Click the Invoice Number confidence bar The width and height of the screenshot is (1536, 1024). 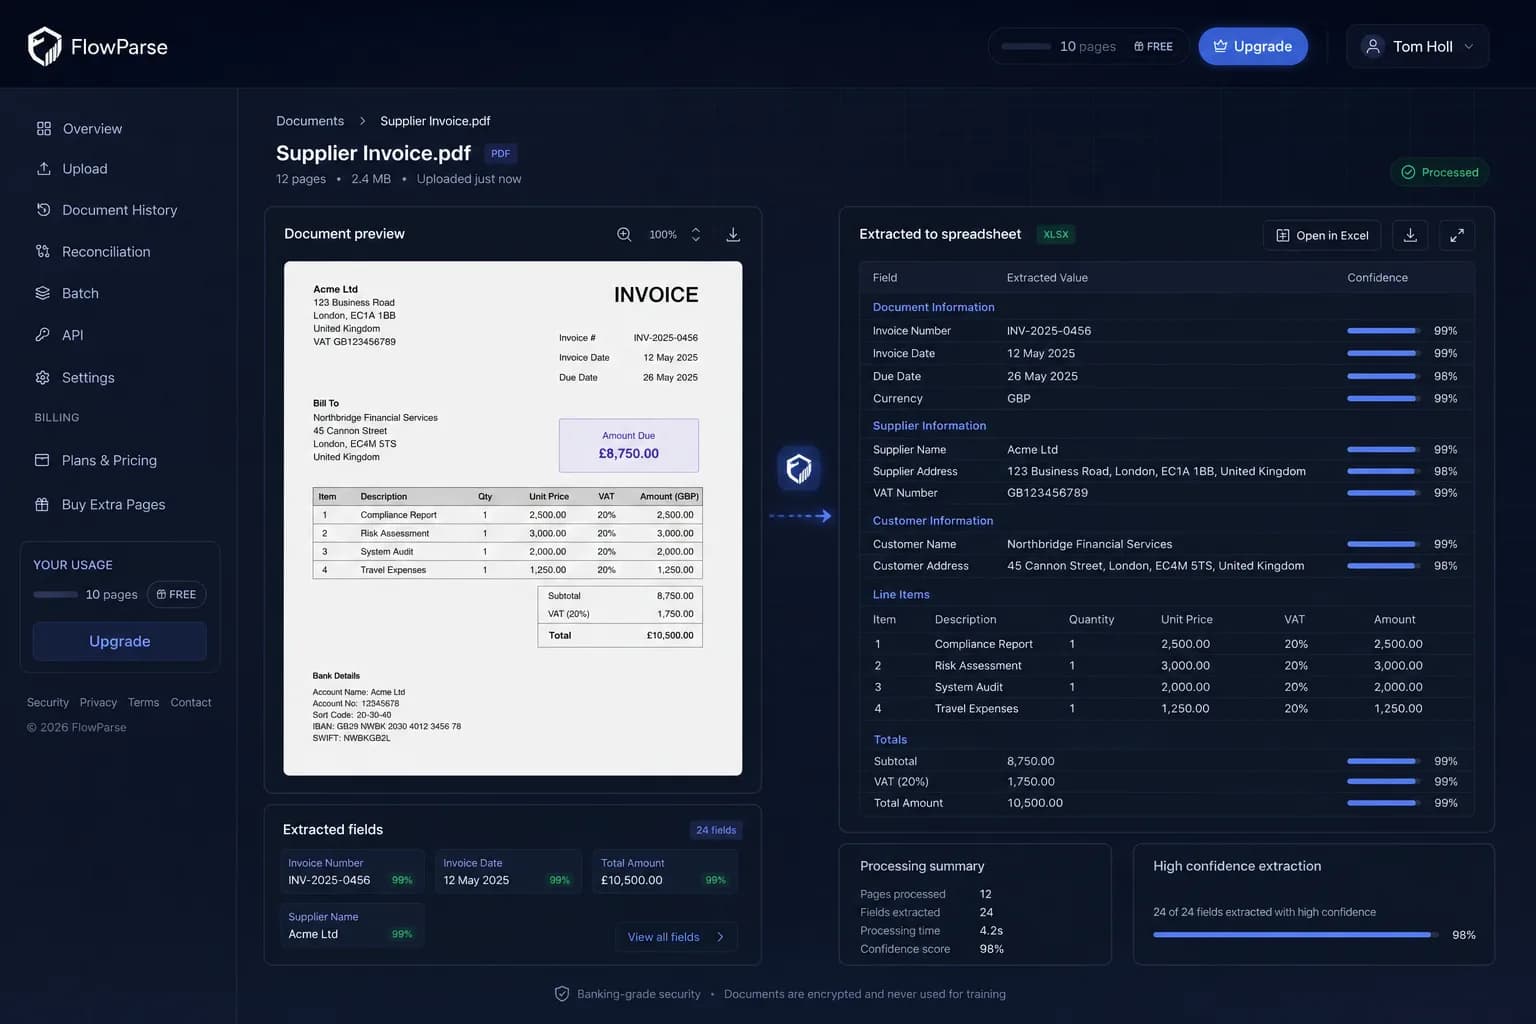[x=1383, y=330]
